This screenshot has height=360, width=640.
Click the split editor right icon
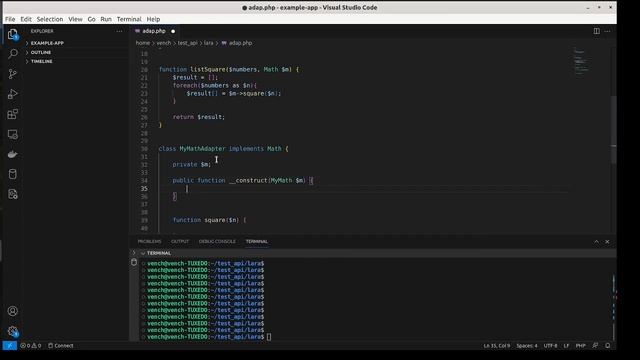click(596, 31)
